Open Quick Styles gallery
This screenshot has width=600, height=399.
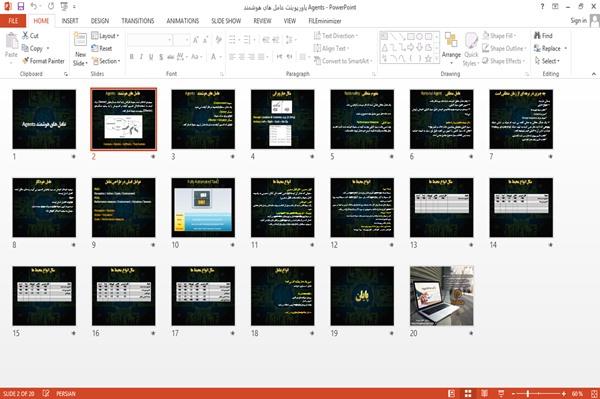click(471, 49)
